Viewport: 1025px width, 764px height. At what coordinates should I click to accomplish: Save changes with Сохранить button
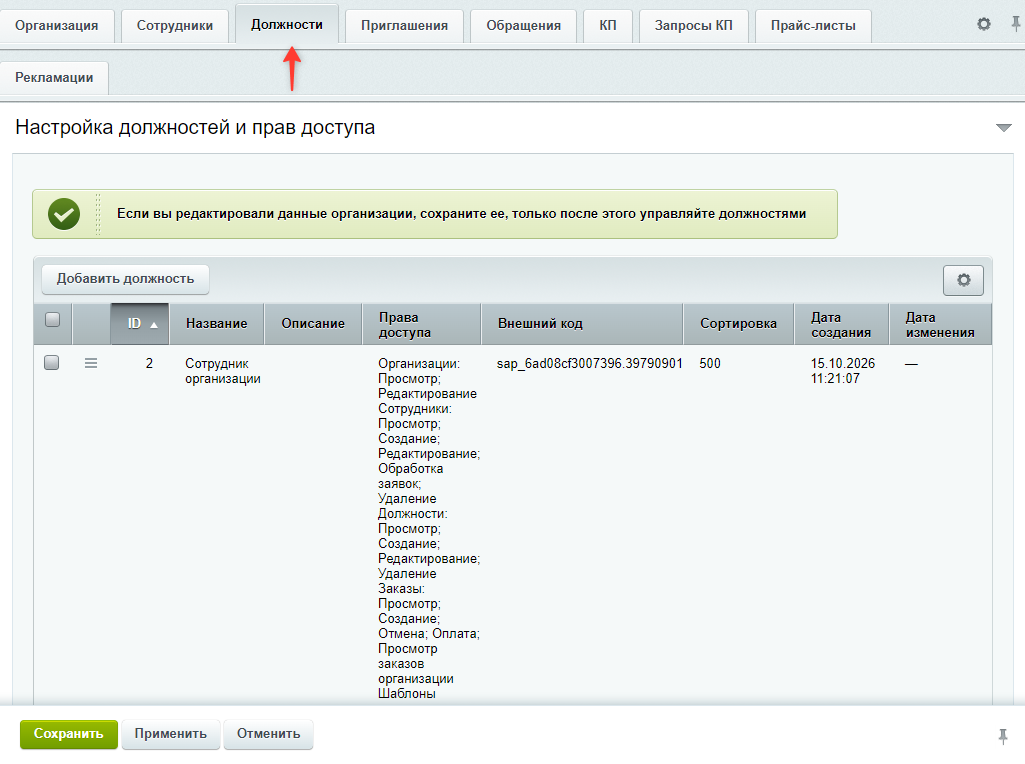coord(69,734)
